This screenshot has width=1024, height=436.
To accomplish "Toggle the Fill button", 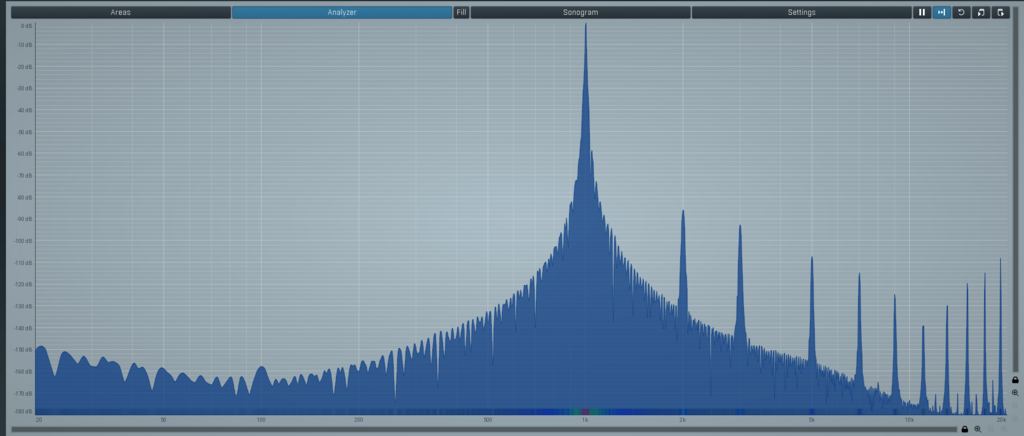I will click(461, 12).
